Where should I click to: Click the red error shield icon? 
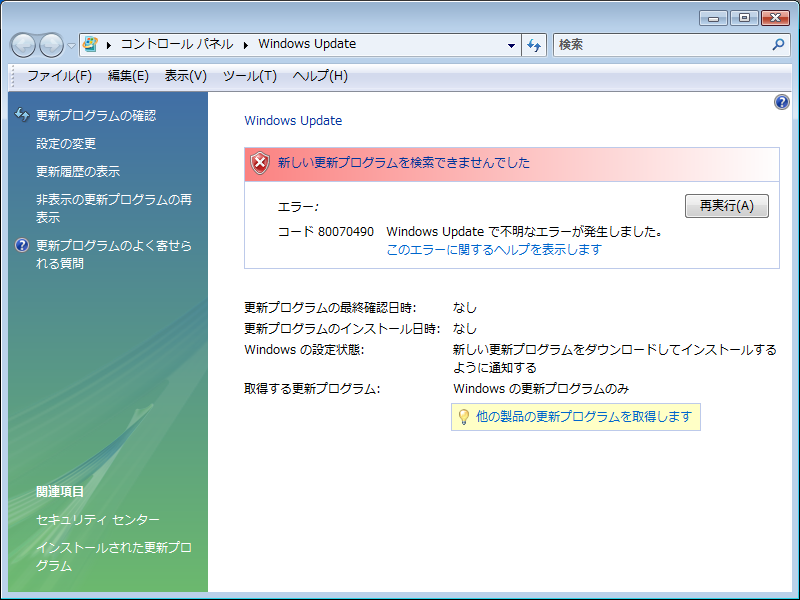coord(260,163)
